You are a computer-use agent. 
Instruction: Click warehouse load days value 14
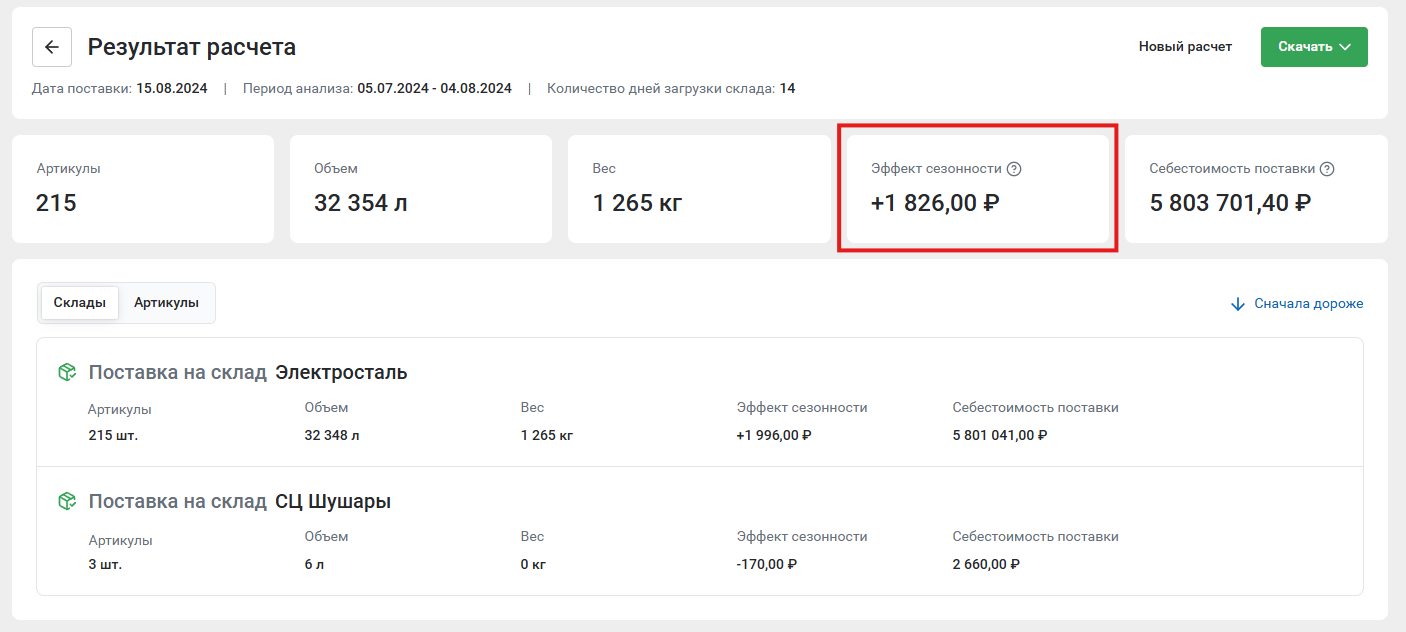tap(787, 88)
